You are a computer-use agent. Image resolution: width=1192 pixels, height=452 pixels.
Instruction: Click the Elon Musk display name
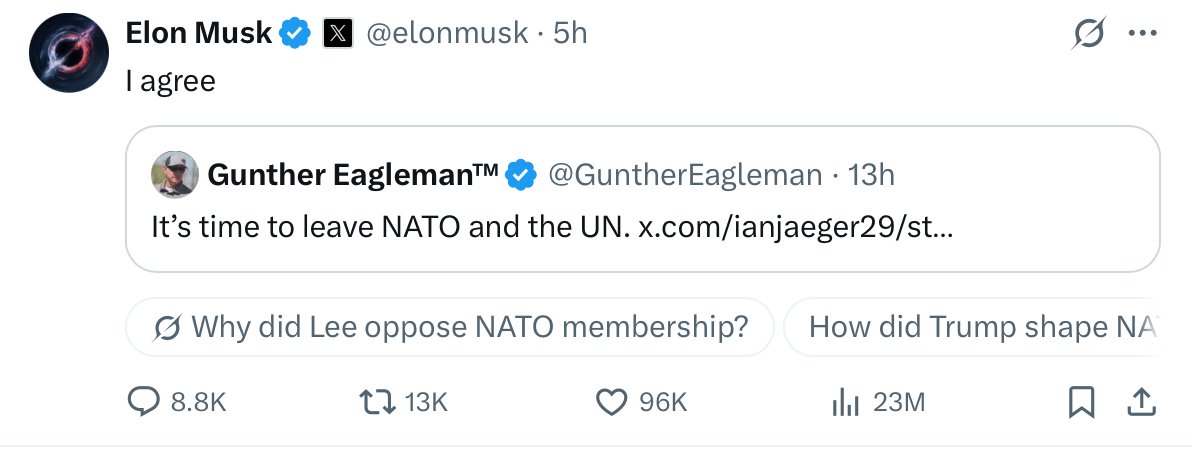pyautogui.click(x=198, y=33)
